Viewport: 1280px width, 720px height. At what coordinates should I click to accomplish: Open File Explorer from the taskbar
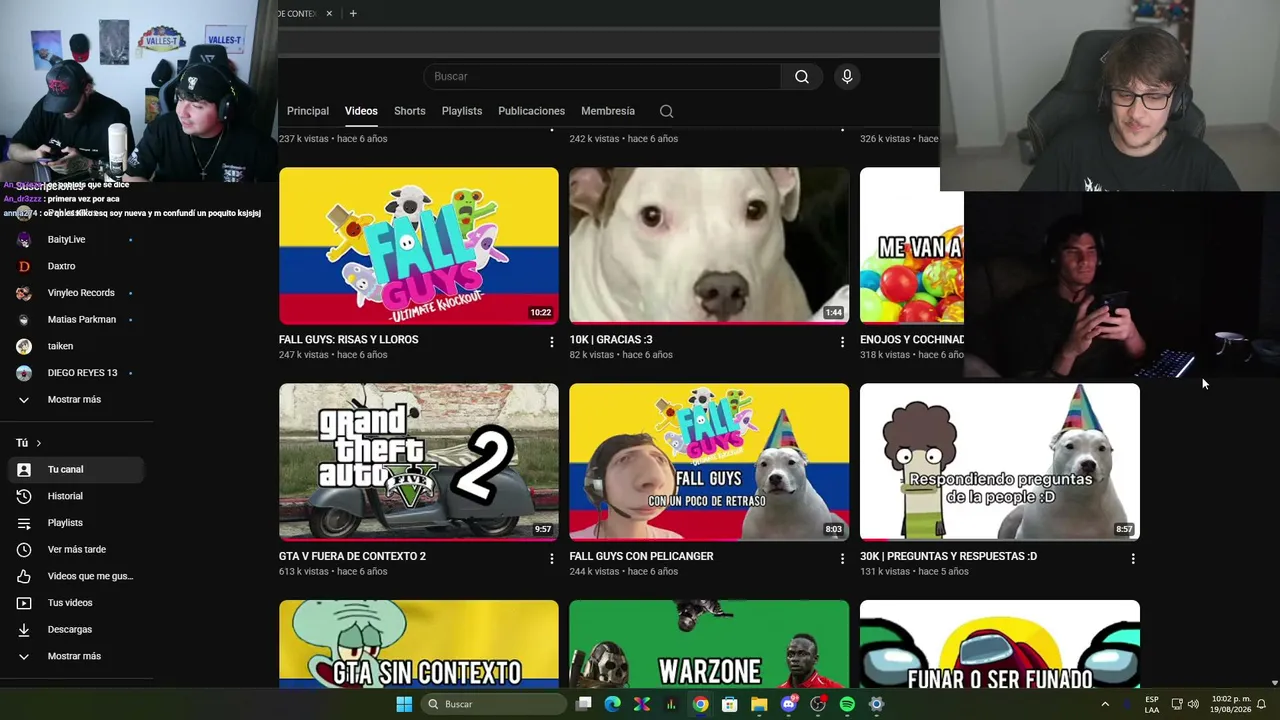tap(759, 704)
